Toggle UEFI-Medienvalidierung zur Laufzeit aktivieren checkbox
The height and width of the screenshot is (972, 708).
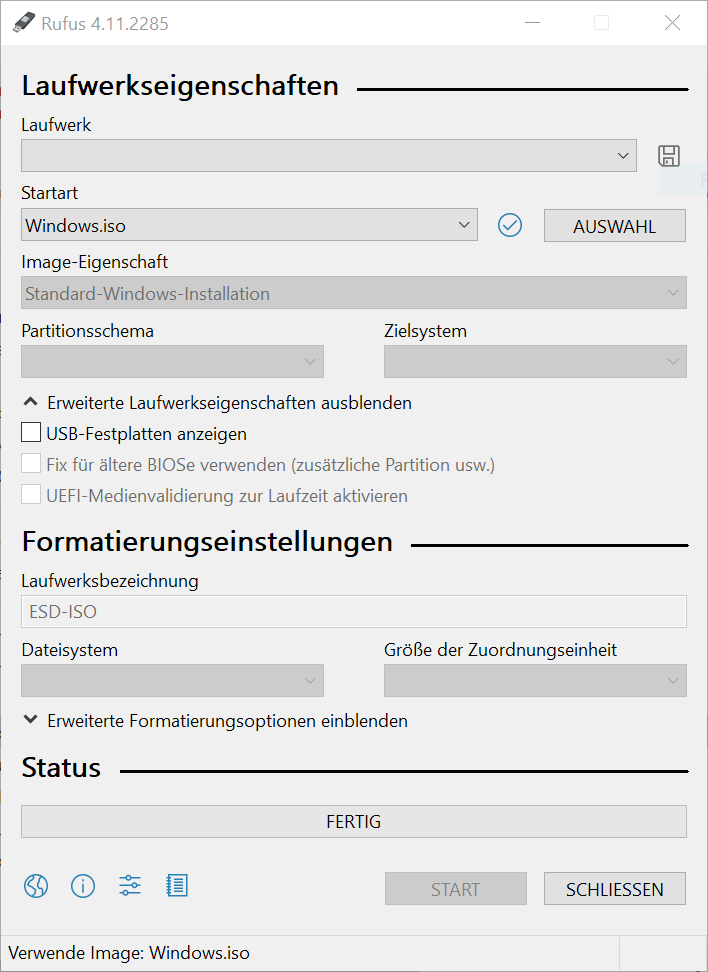31,494
